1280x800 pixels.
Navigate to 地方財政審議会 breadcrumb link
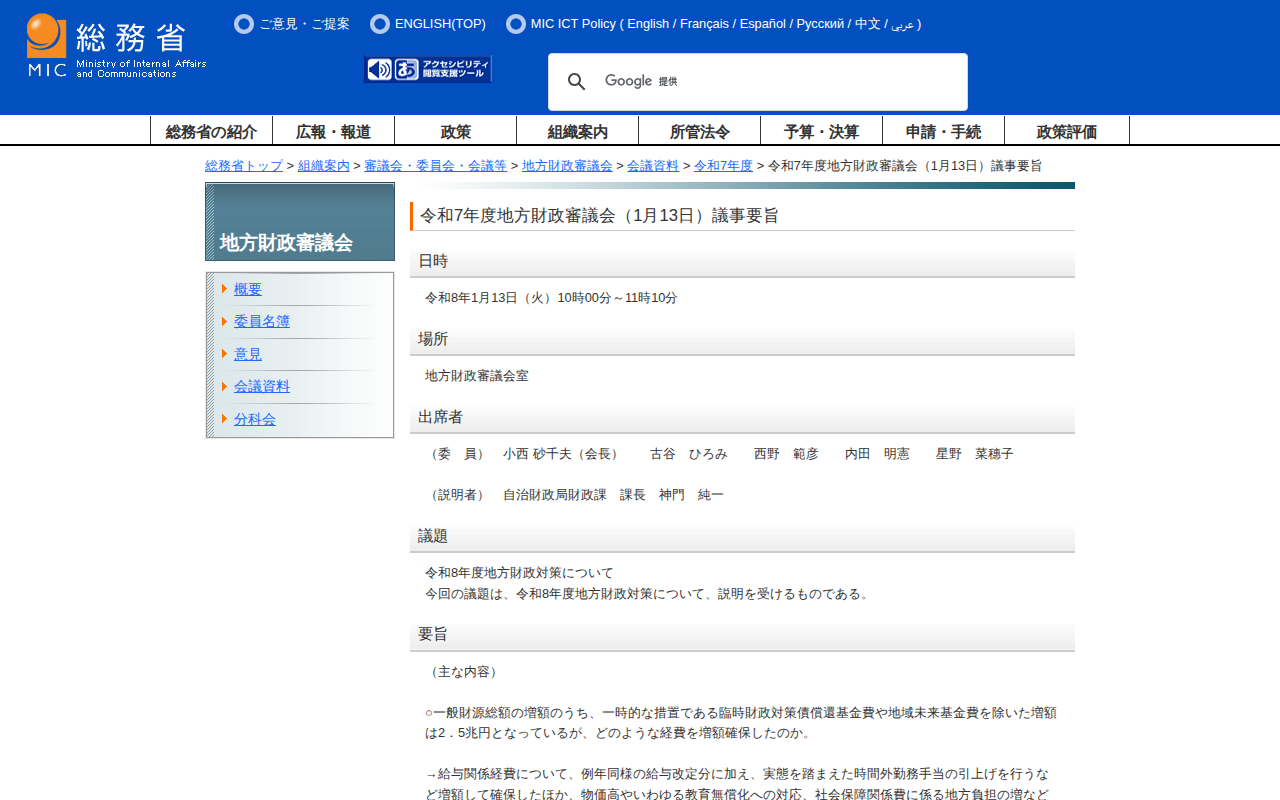(567, 166)
